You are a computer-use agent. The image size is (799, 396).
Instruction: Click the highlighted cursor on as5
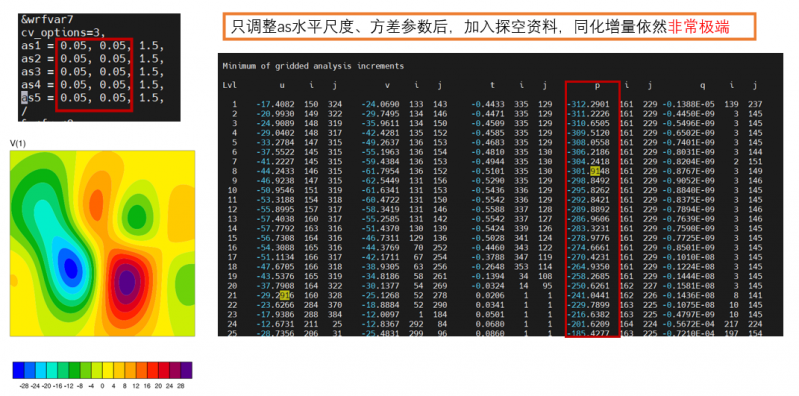pos(24,97)
